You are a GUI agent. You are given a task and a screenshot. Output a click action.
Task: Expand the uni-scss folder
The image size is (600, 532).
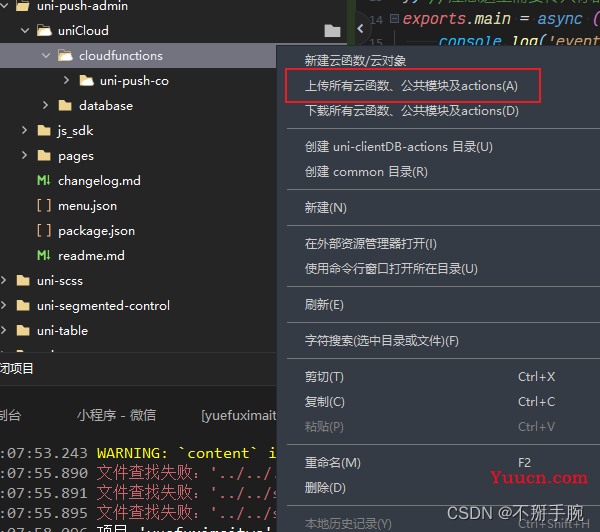tap(4, 281)
